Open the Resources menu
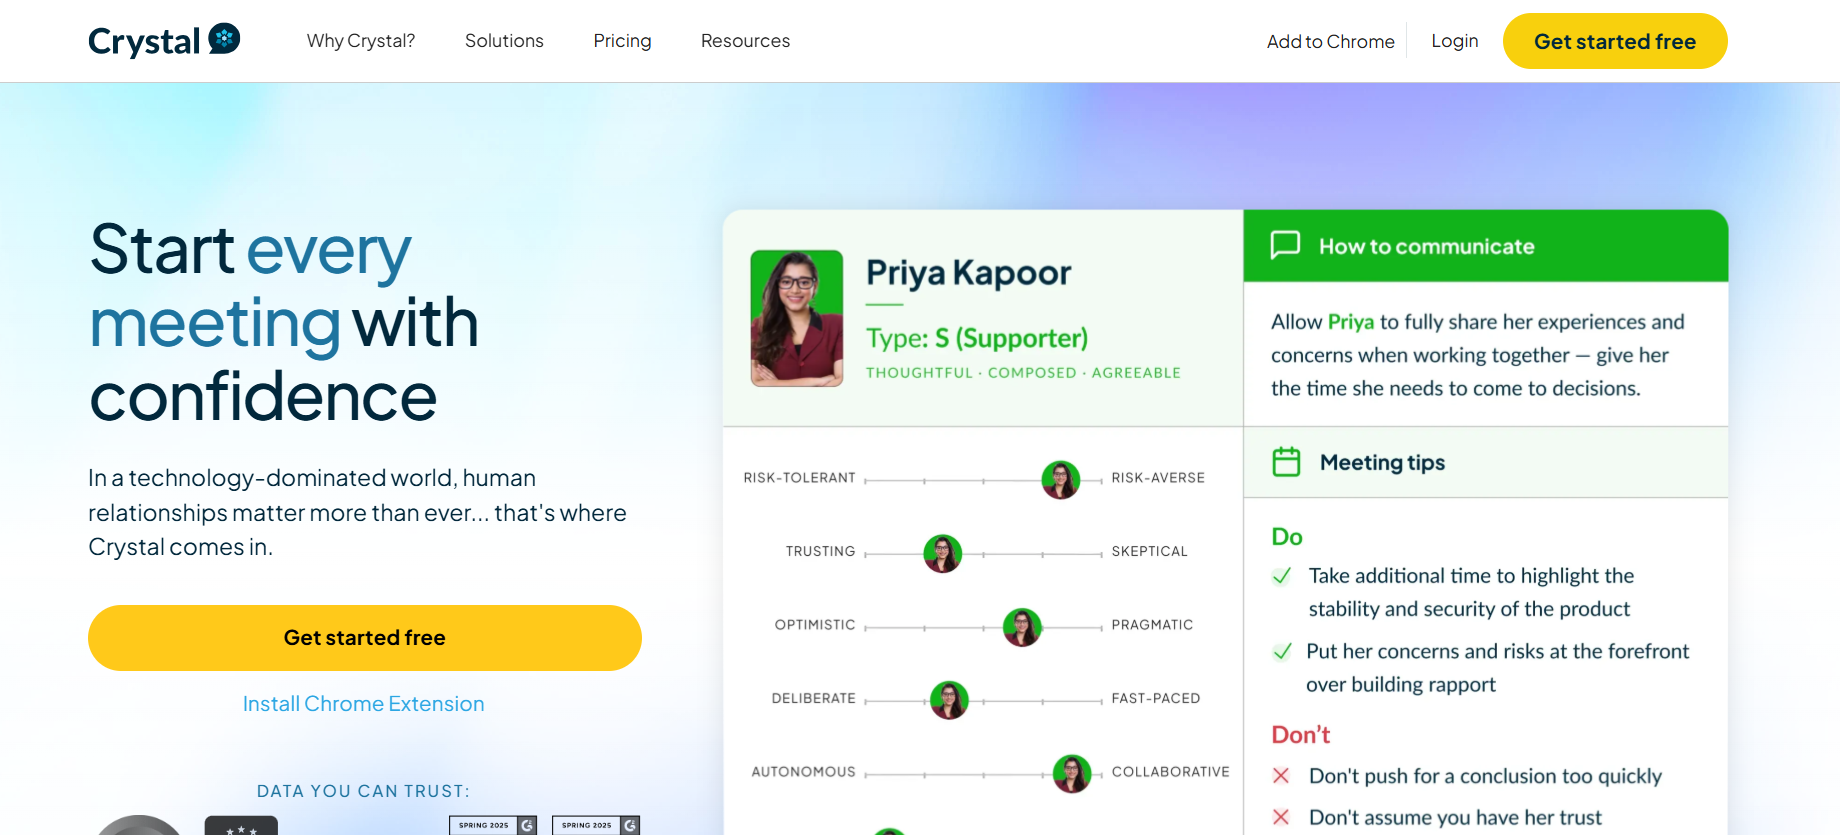Viewport: 1840px width, 835px height. 745,41
